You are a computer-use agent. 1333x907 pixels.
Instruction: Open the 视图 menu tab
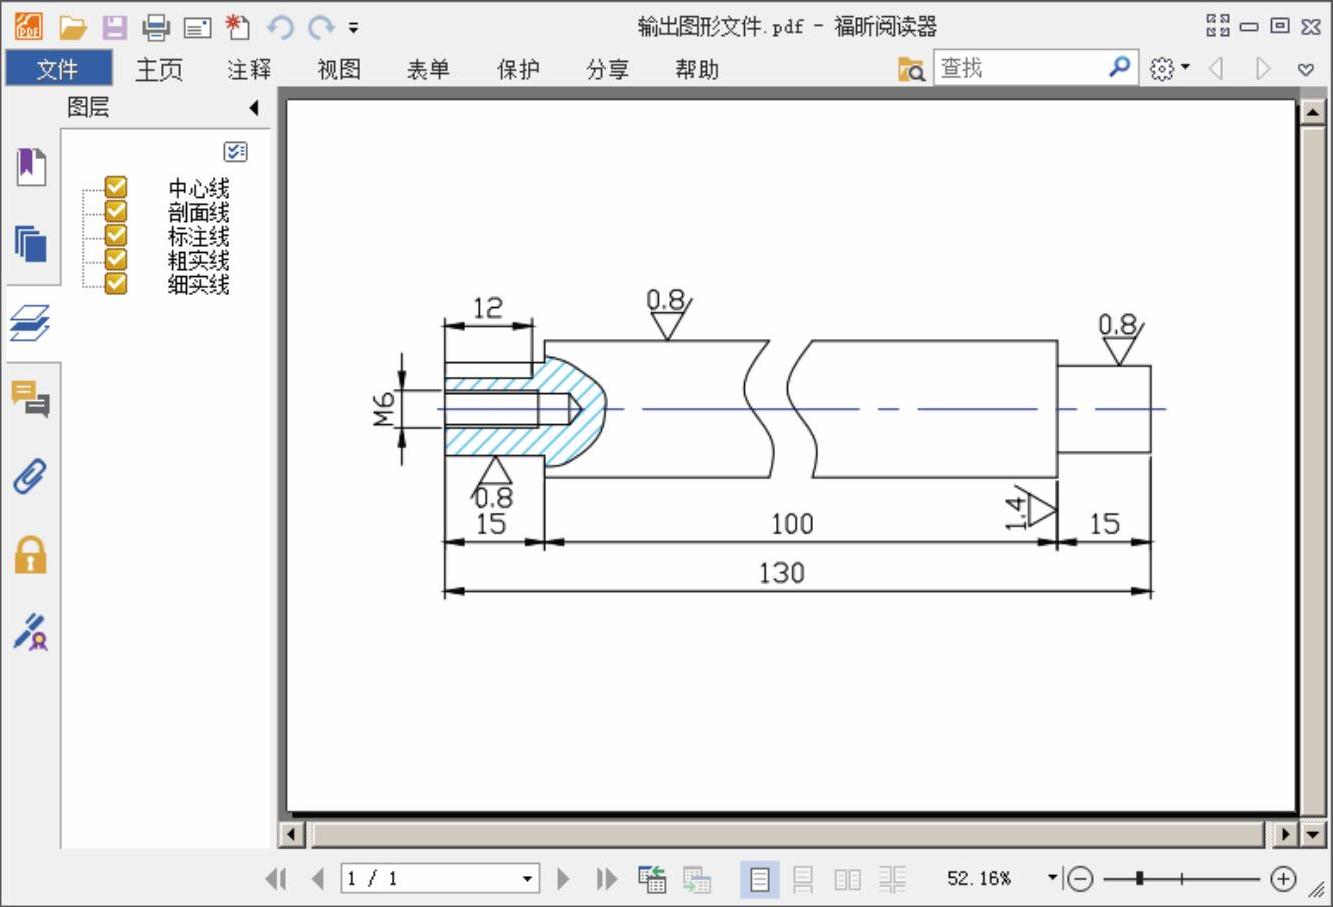coord(339,69)
